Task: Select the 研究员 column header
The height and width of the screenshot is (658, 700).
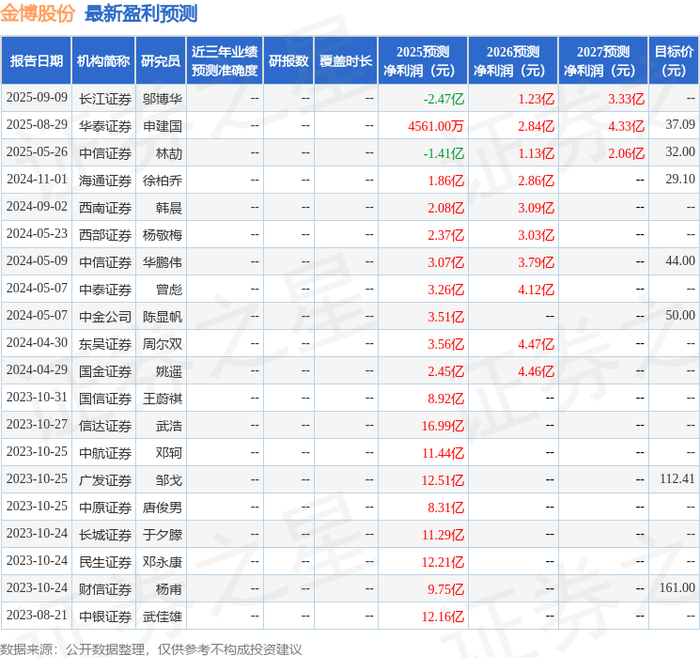Action: point(161,61)
